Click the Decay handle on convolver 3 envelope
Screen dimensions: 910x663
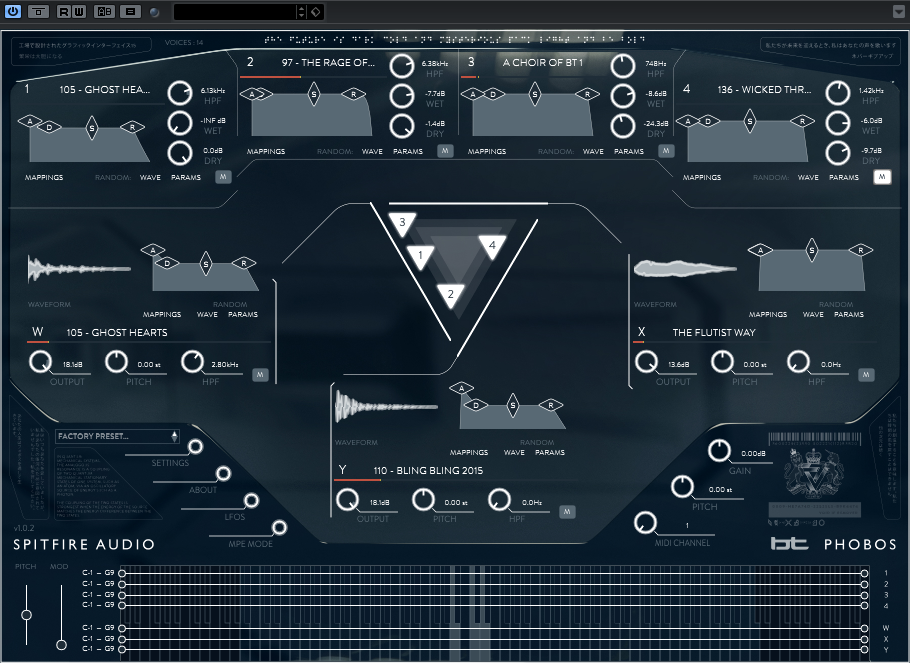click(x=493, y=94)
